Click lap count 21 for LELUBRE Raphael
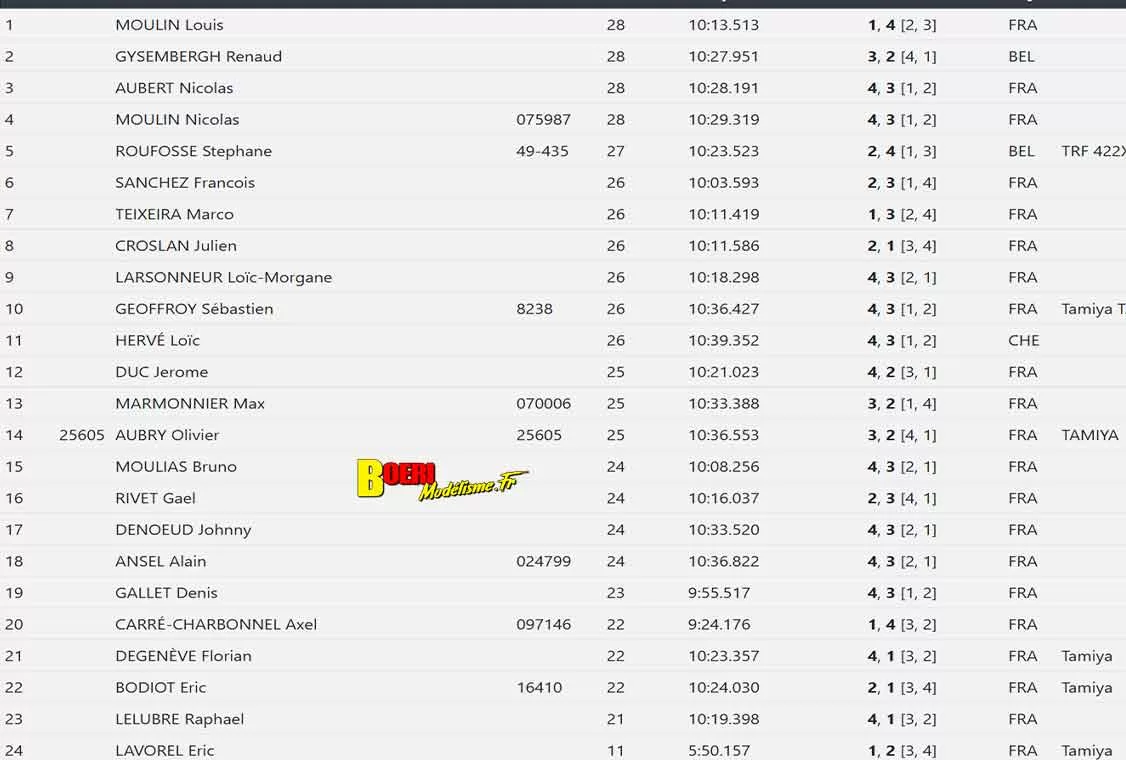Screen dimensions: 1126x760 pyautogui.click(x=615, y=719)
